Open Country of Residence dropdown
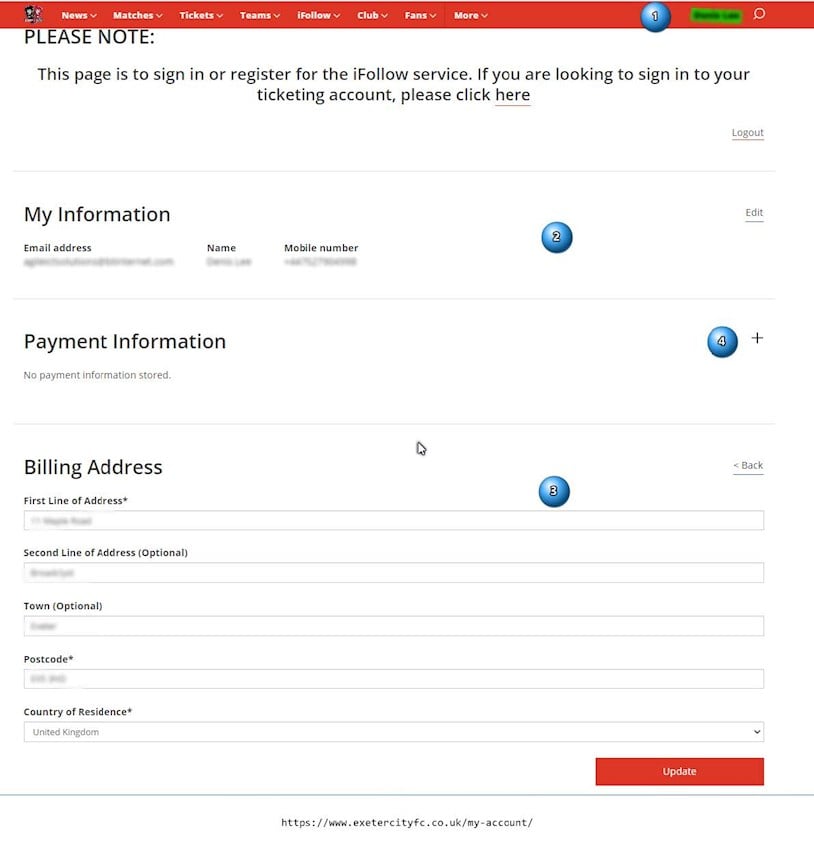 393,732
